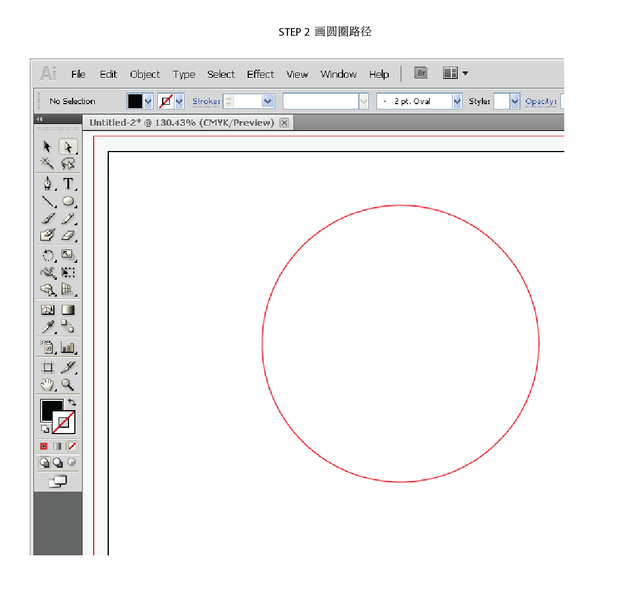This screenshot has width=620, height=601.
Task: Activate the Artboard tool
Action: tap(48, 367)
